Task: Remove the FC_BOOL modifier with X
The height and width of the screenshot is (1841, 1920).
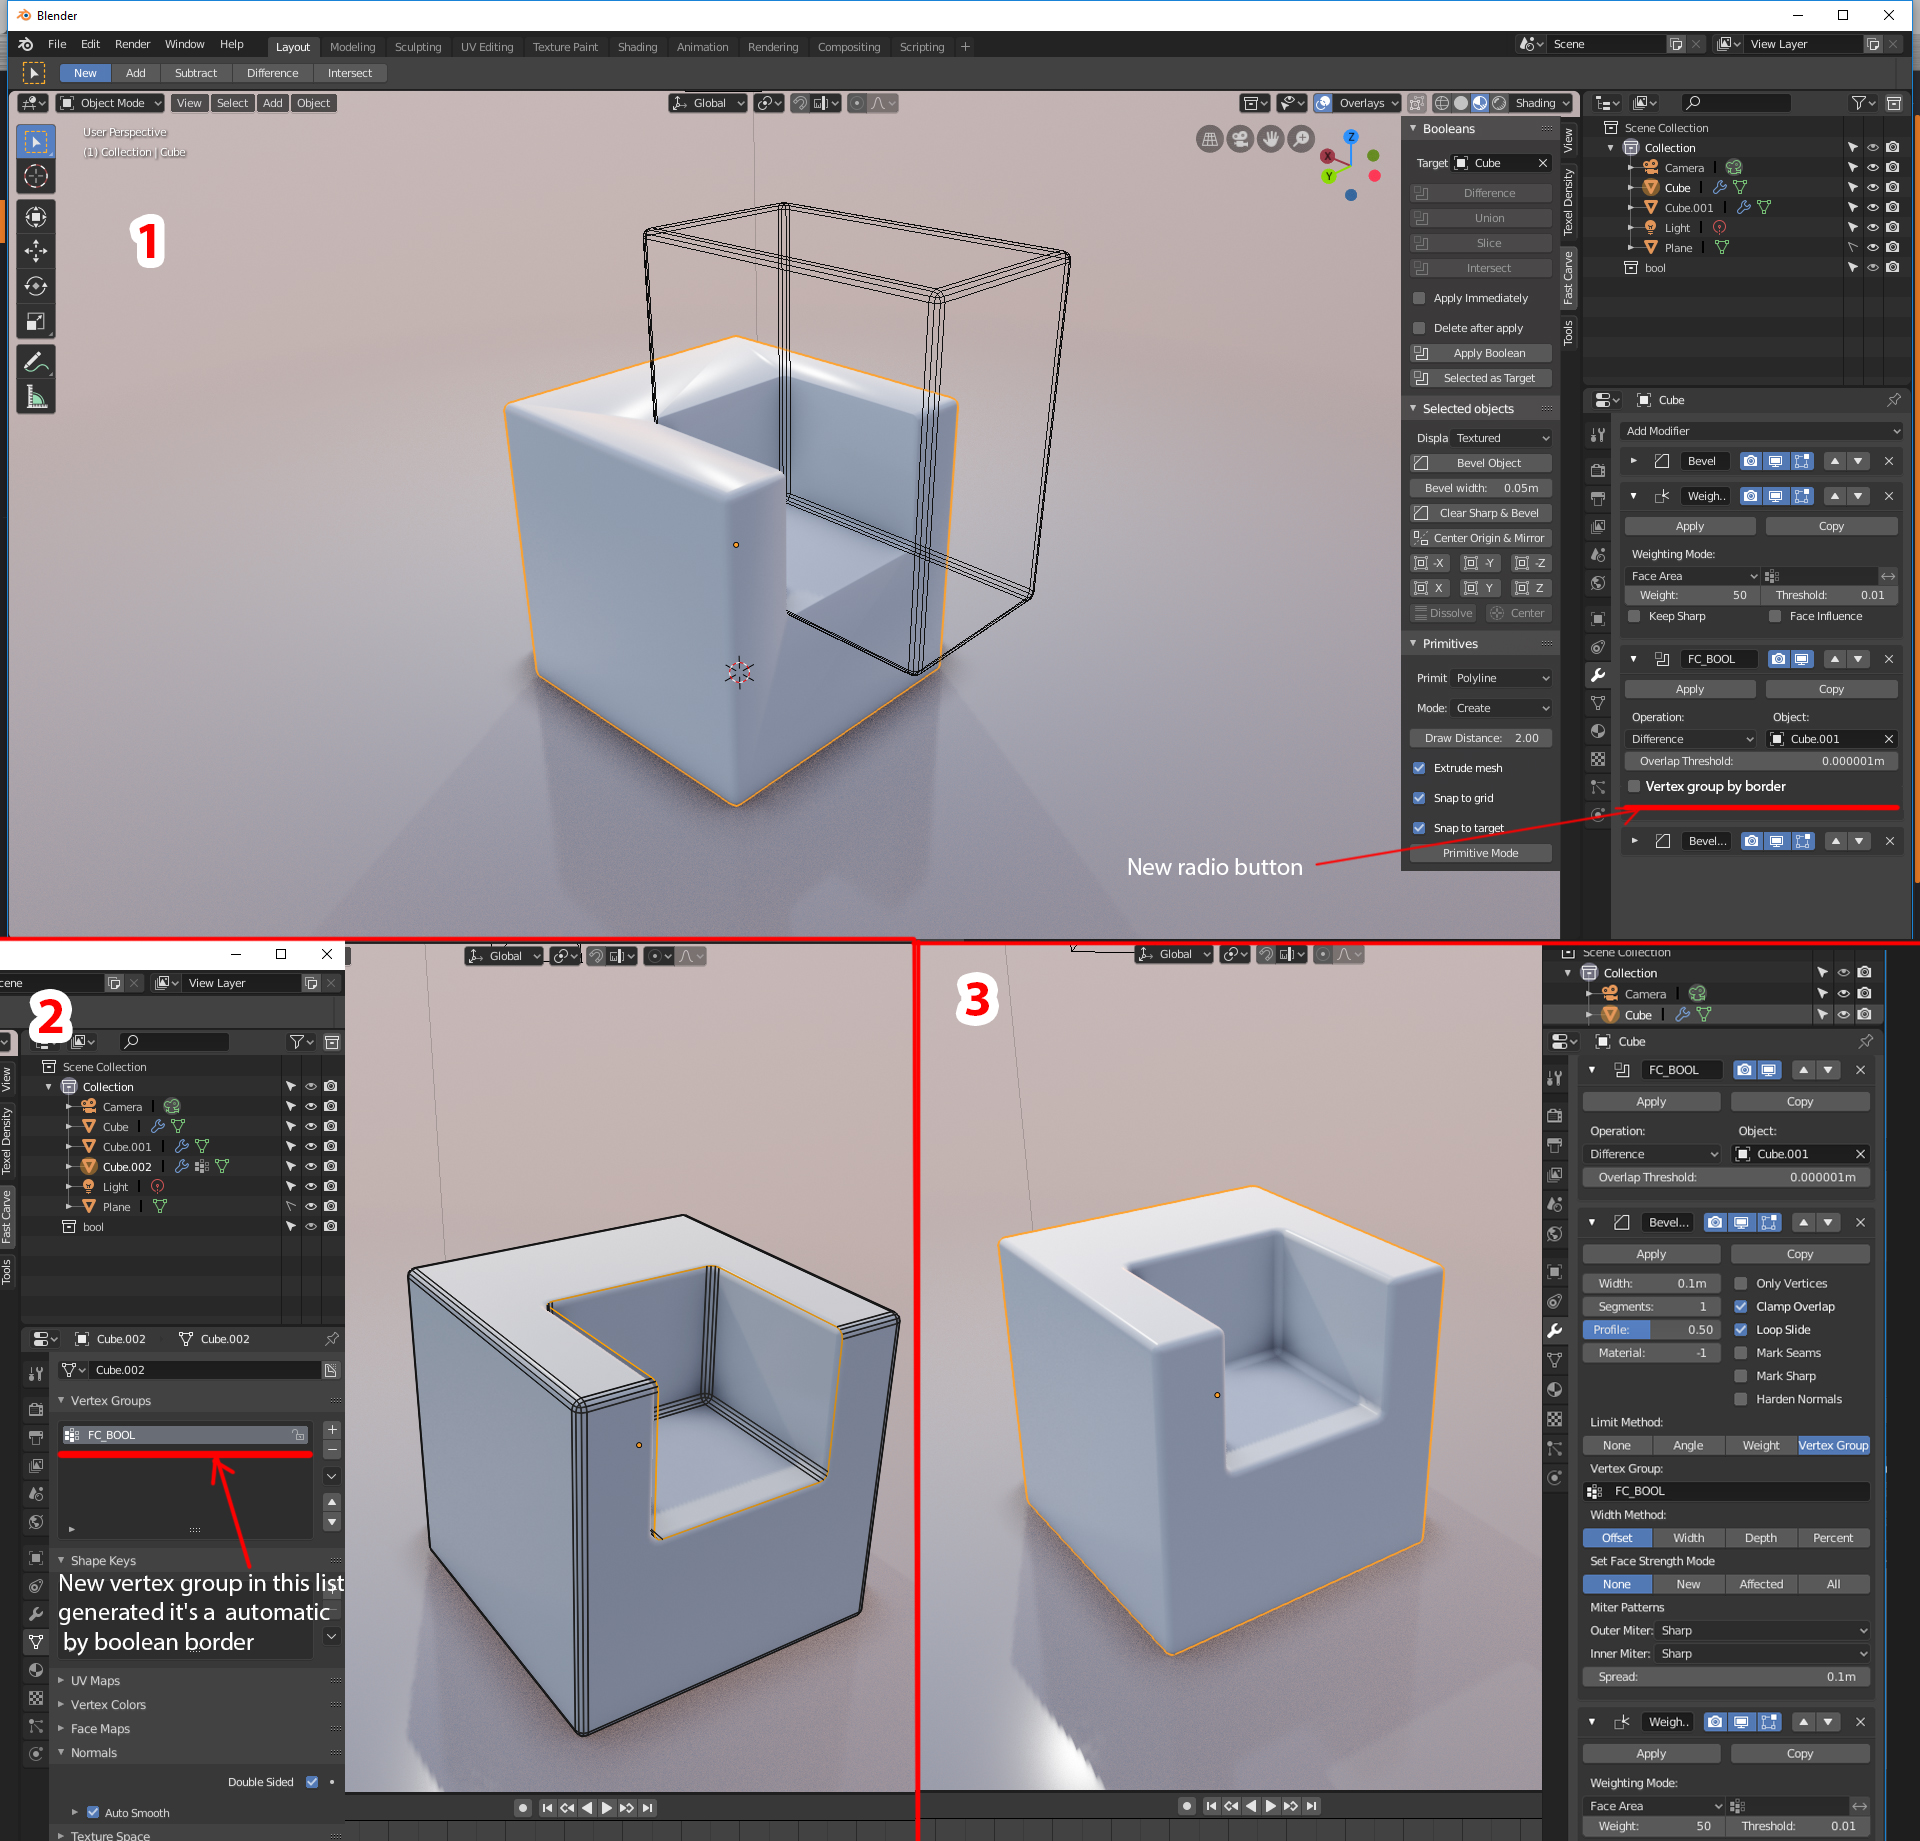Action: pos(1889,659)
